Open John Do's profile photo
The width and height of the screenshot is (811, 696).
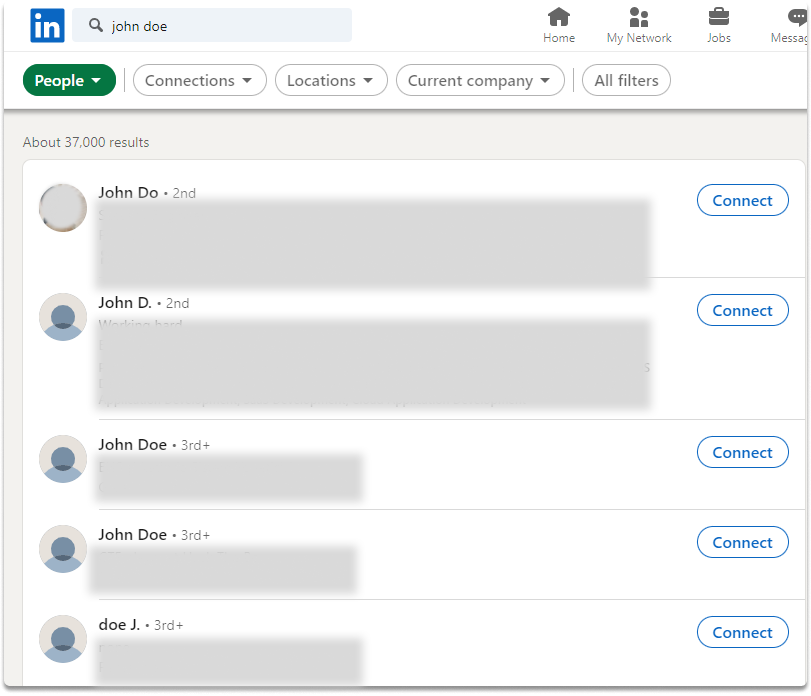[x=63, y=208]
